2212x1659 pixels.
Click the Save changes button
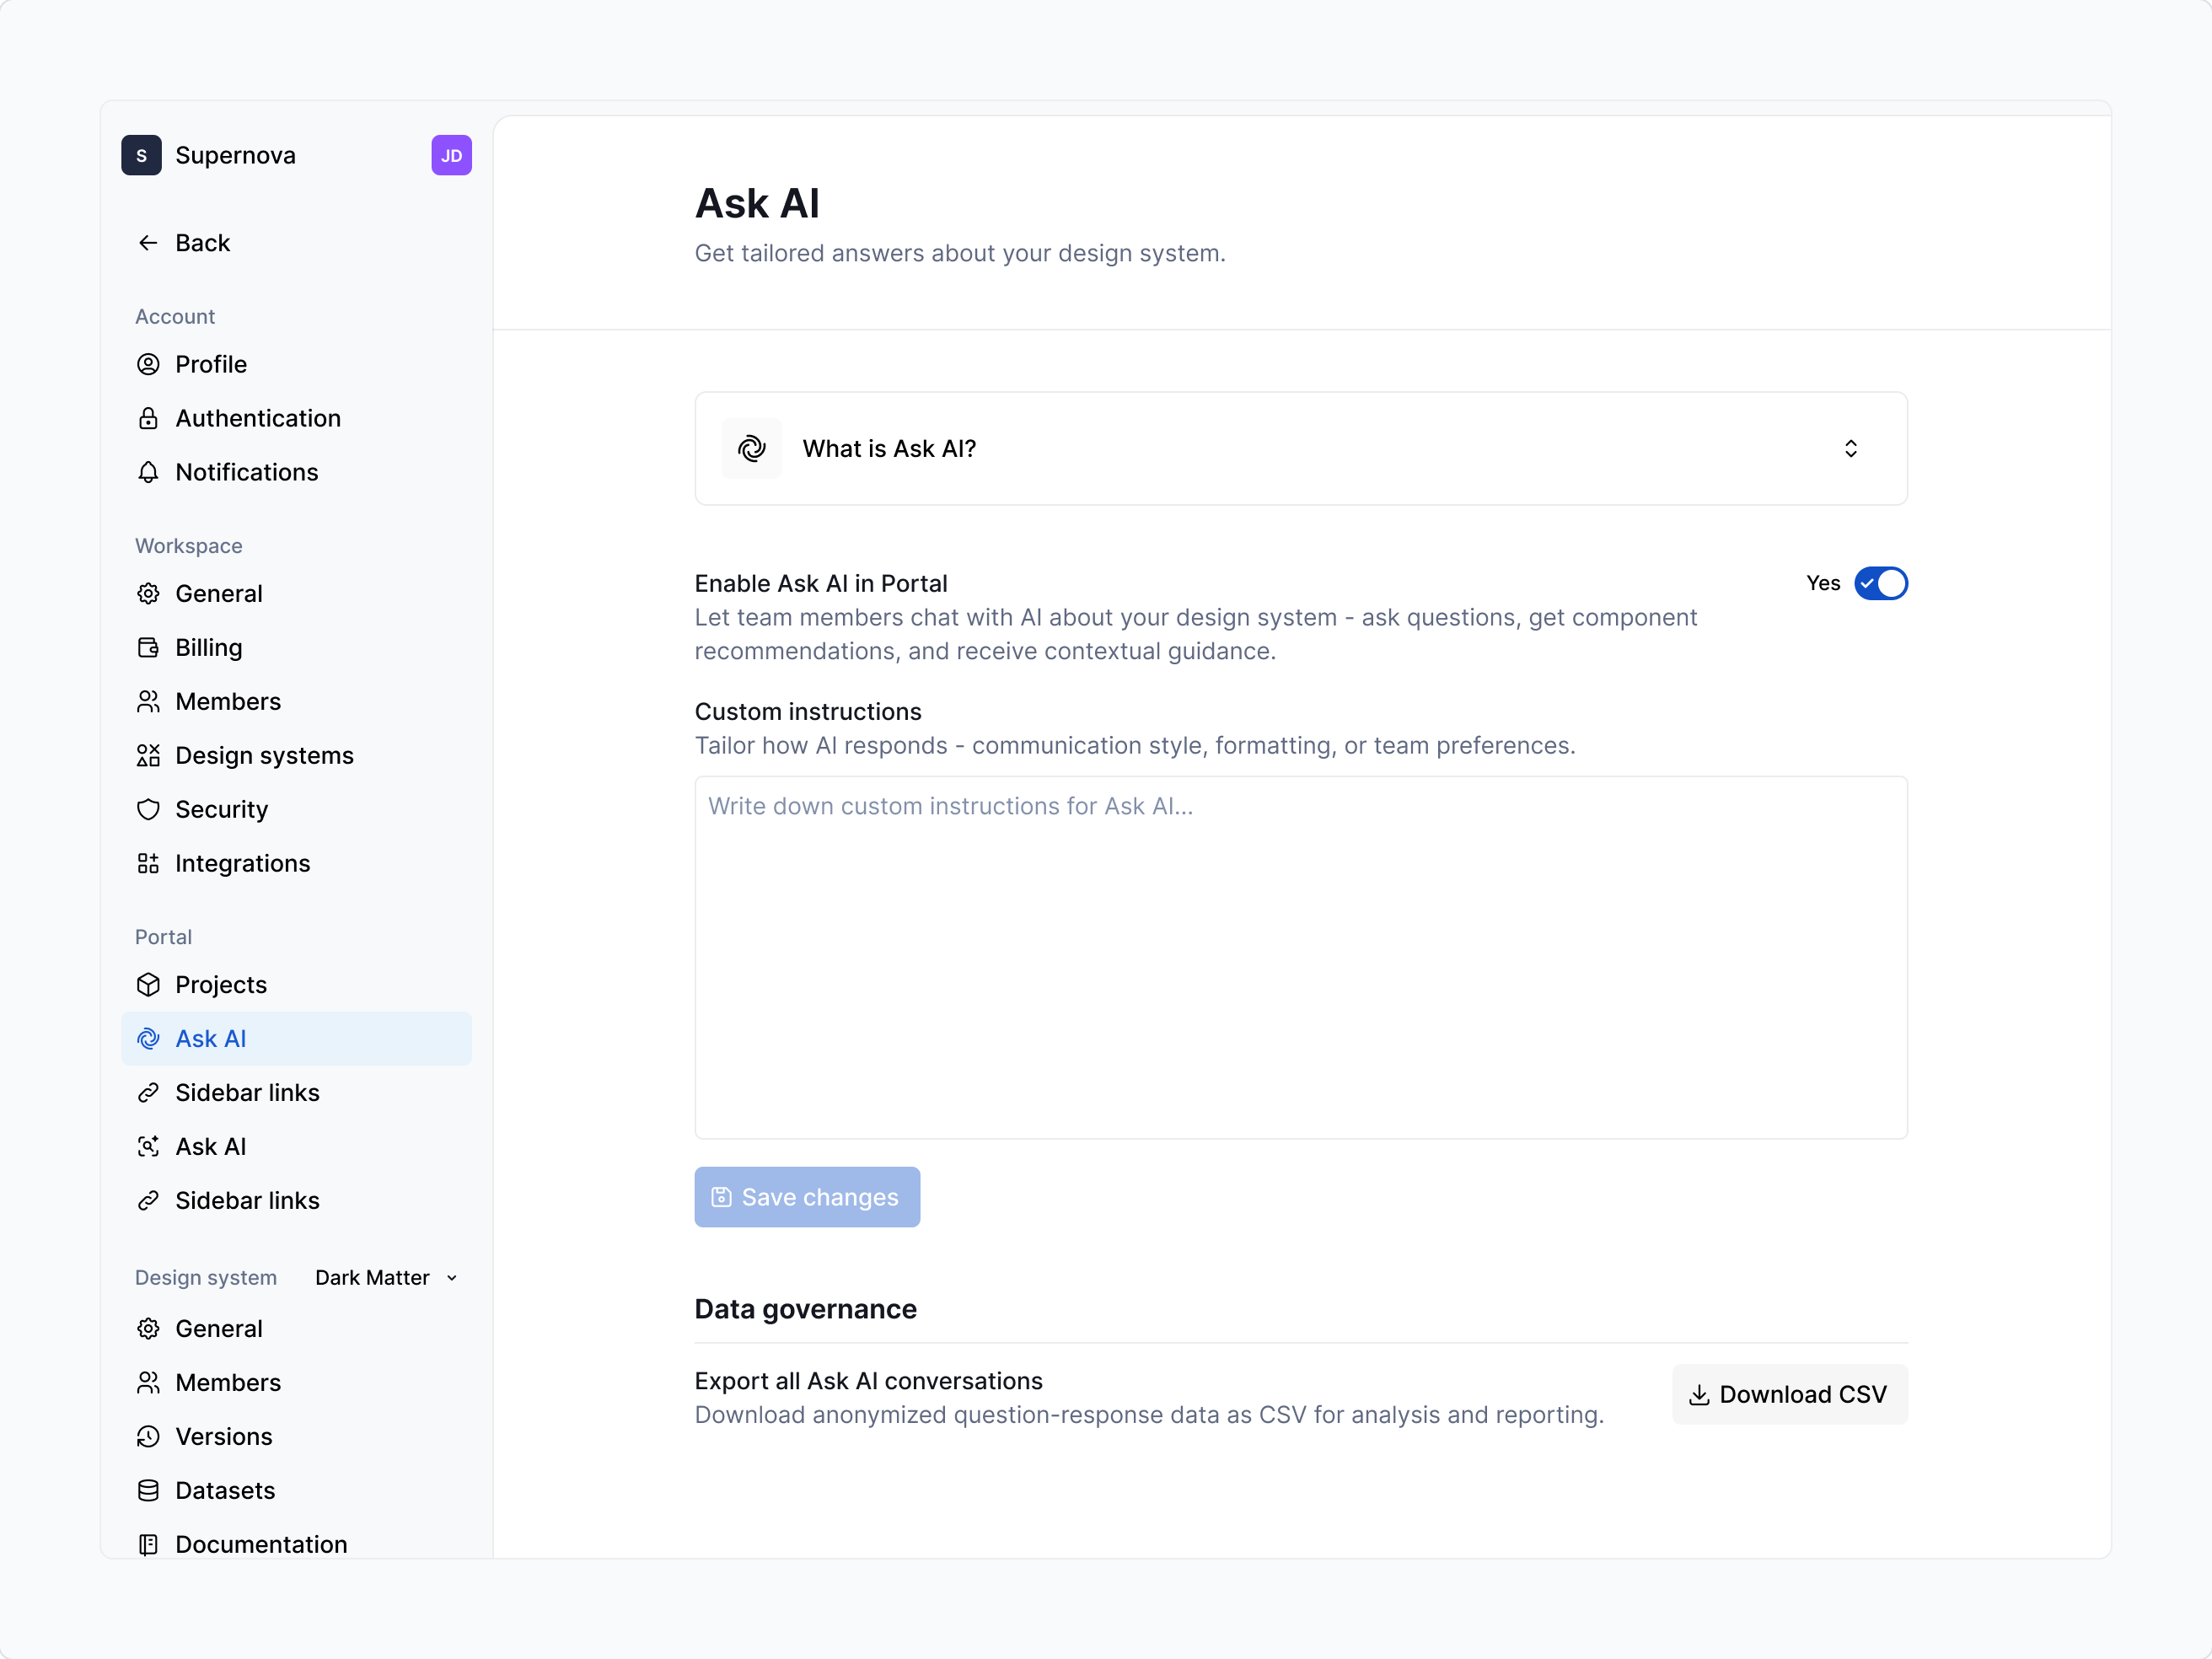[806, 1197]
